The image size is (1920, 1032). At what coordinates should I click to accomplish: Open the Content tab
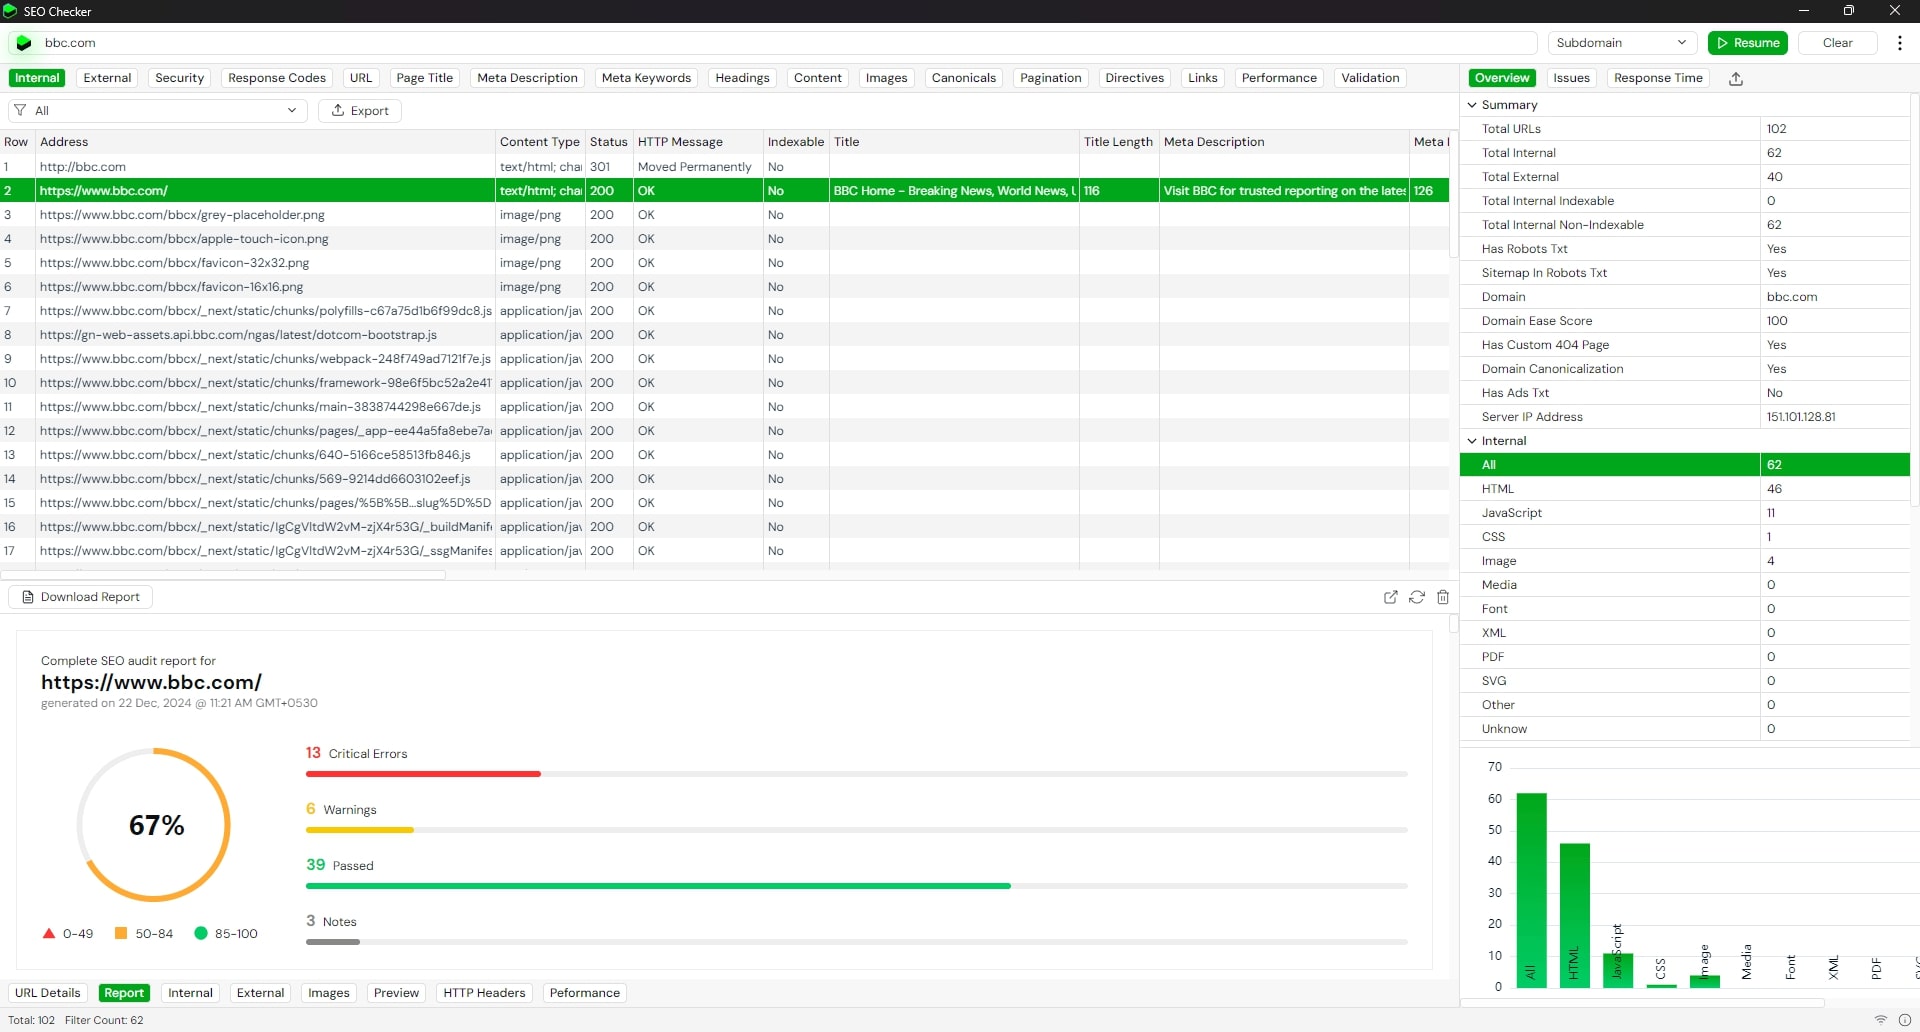(x=818, y=78)
